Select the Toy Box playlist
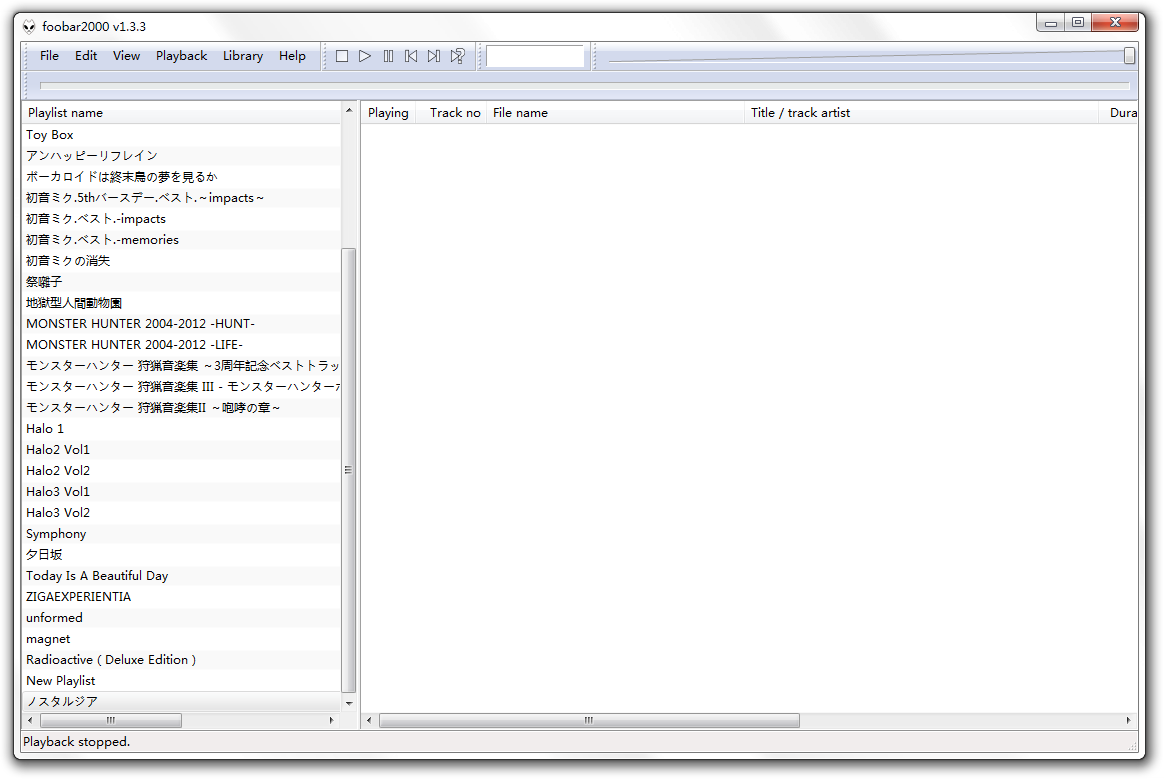 click(182, 135)
